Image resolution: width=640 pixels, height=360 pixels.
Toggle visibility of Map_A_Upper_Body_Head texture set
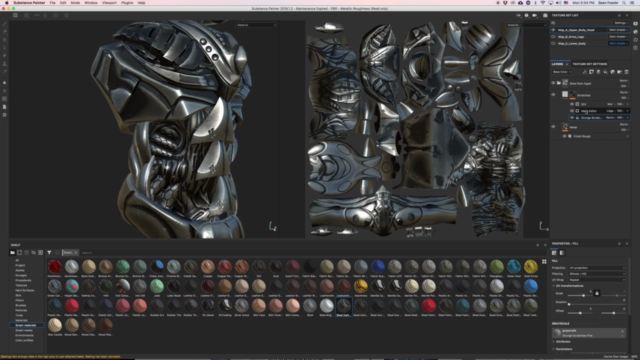(553, 30)
